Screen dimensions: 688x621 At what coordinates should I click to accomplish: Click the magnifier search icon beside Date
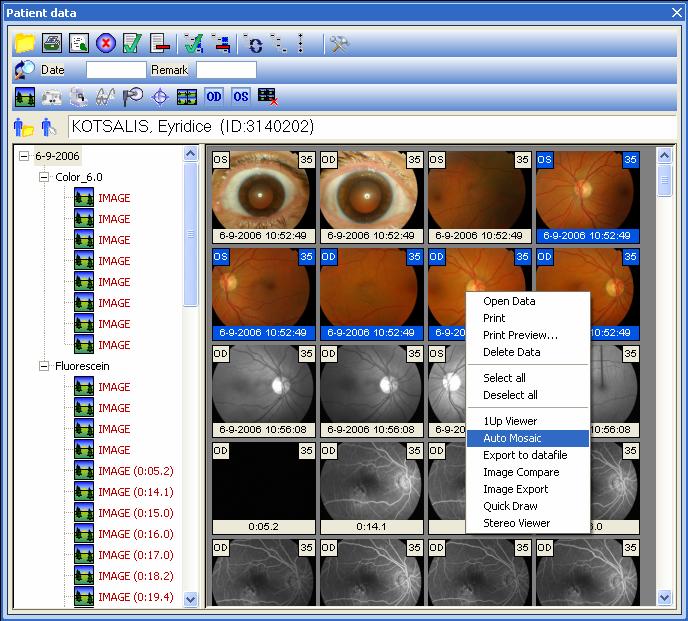[25, 70]
